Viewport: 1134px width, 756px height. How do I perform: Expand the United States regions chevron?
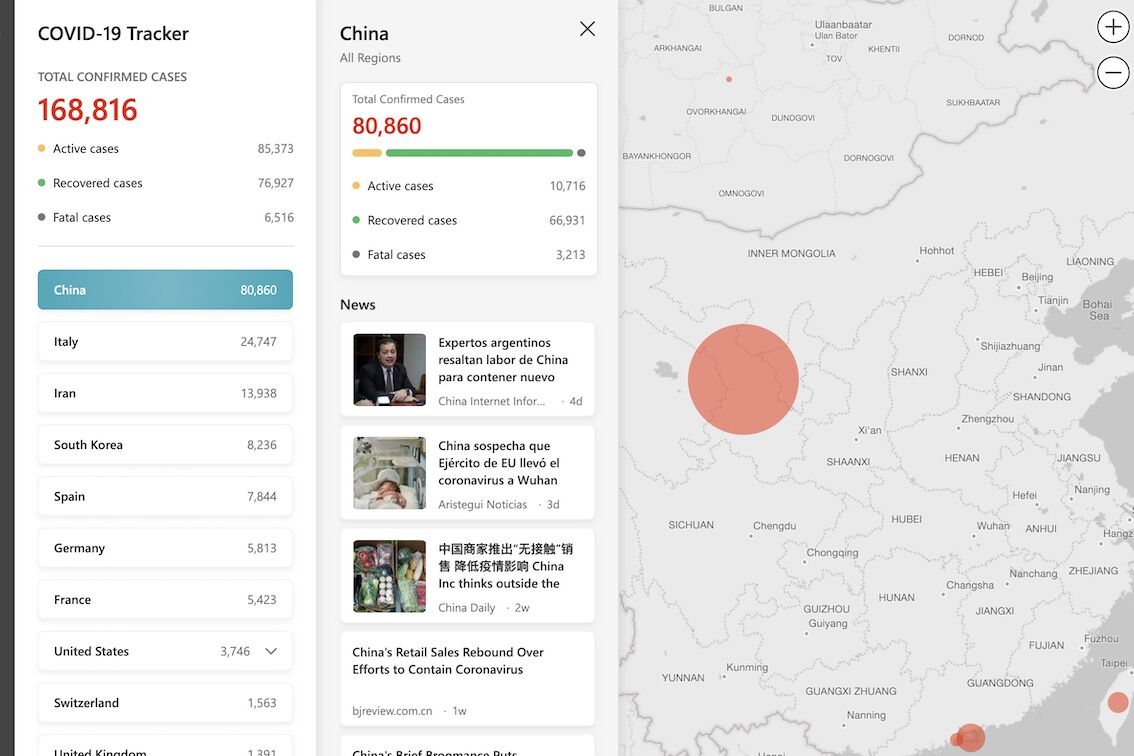pyautogui.click(x=271, y=651)
